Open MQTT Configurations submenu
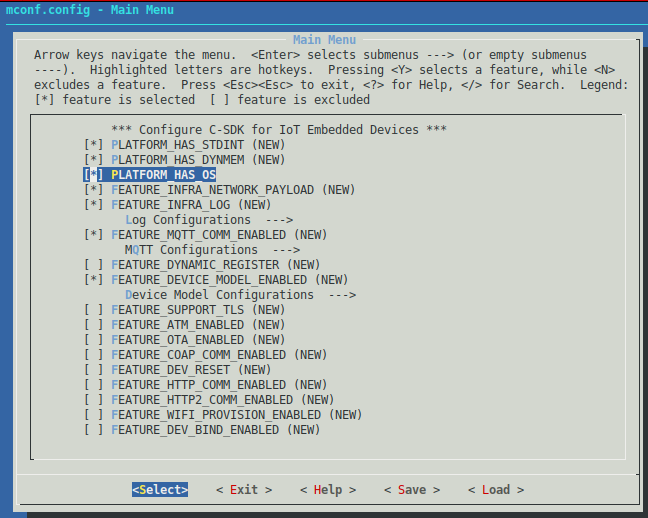Screen dimensions: 648x518 pyautogui.click(x=212, y=250)
